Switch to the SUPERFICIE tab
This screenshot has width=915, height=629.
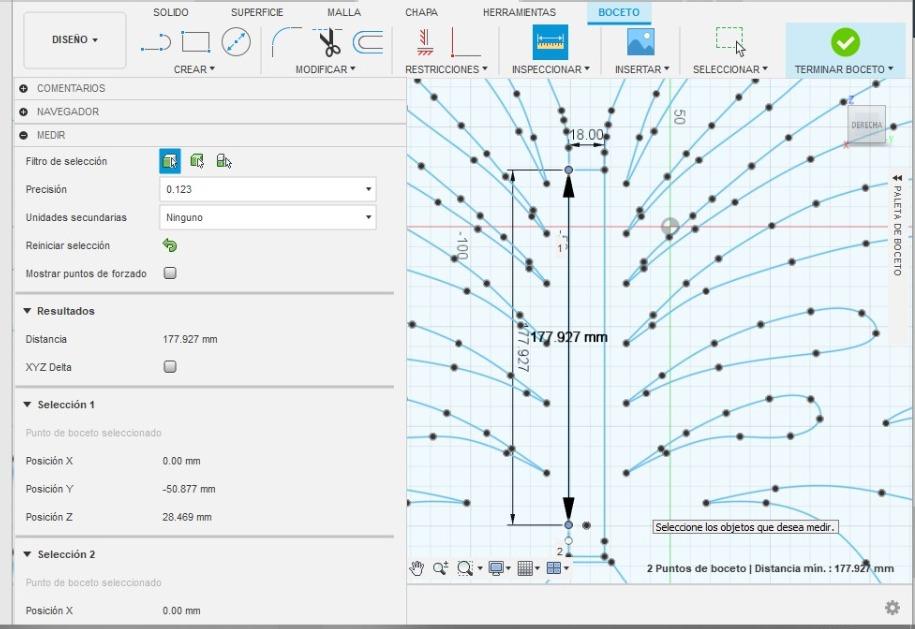point(257,12)
